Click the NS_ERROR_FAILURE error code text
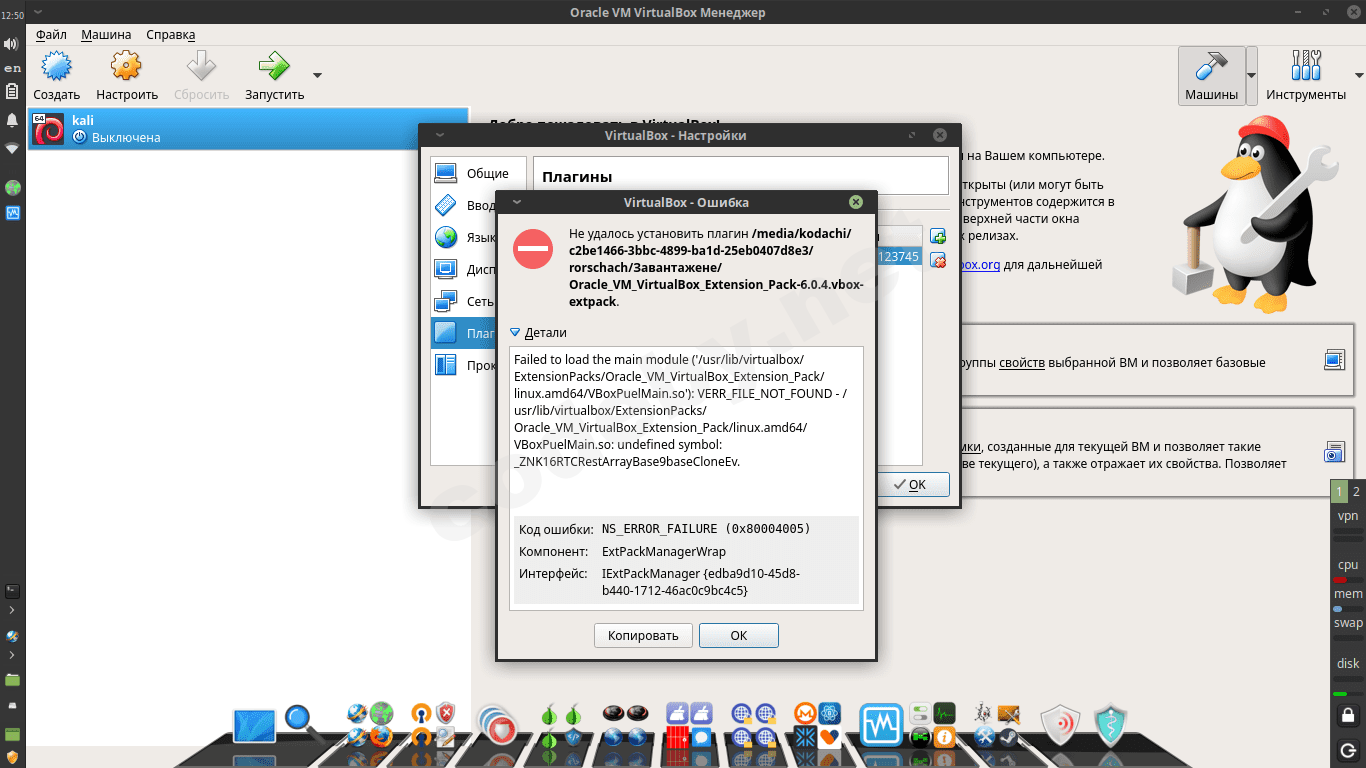The height and width of the screenshot is (768, 1366). [706, 528]
